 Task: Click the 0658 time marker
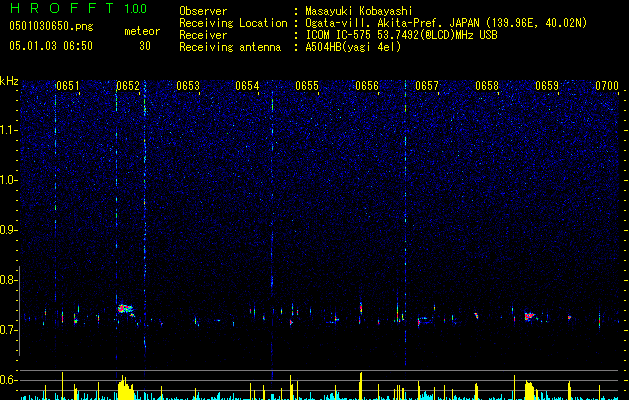point(487,86)
